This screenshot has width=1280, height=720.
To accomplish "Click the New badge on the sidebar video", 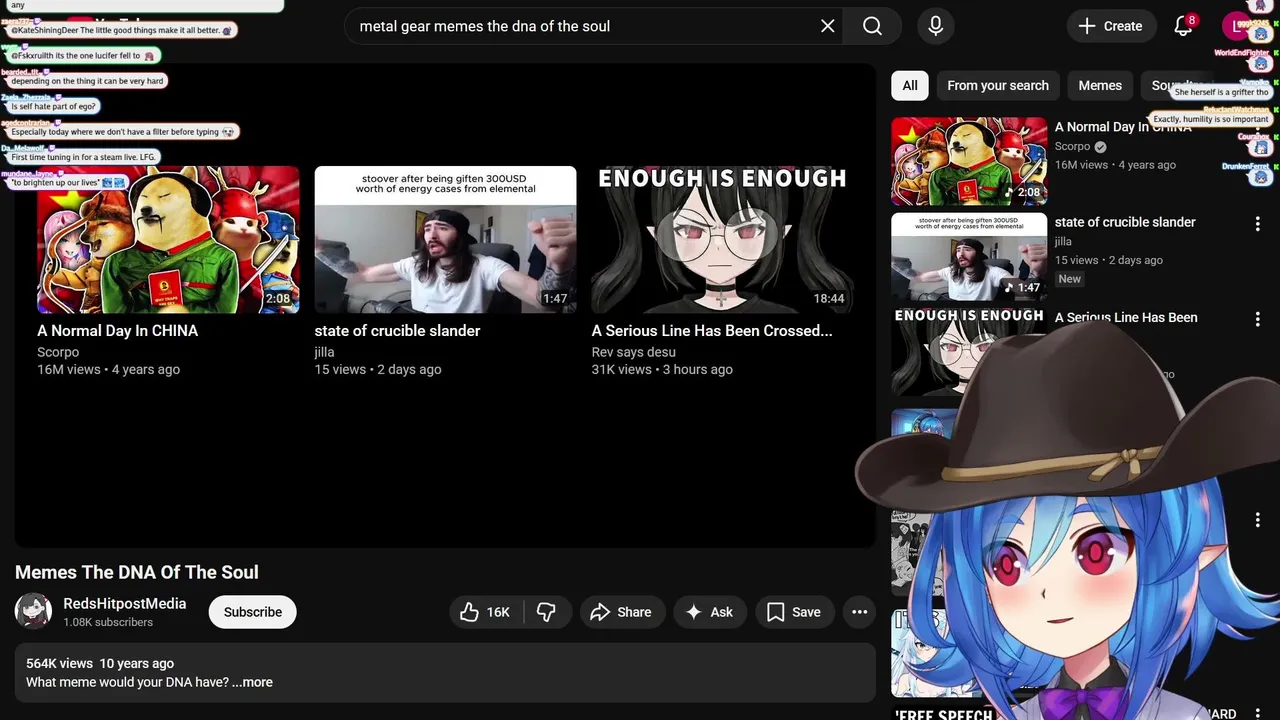I will [x=1070, y=279].
